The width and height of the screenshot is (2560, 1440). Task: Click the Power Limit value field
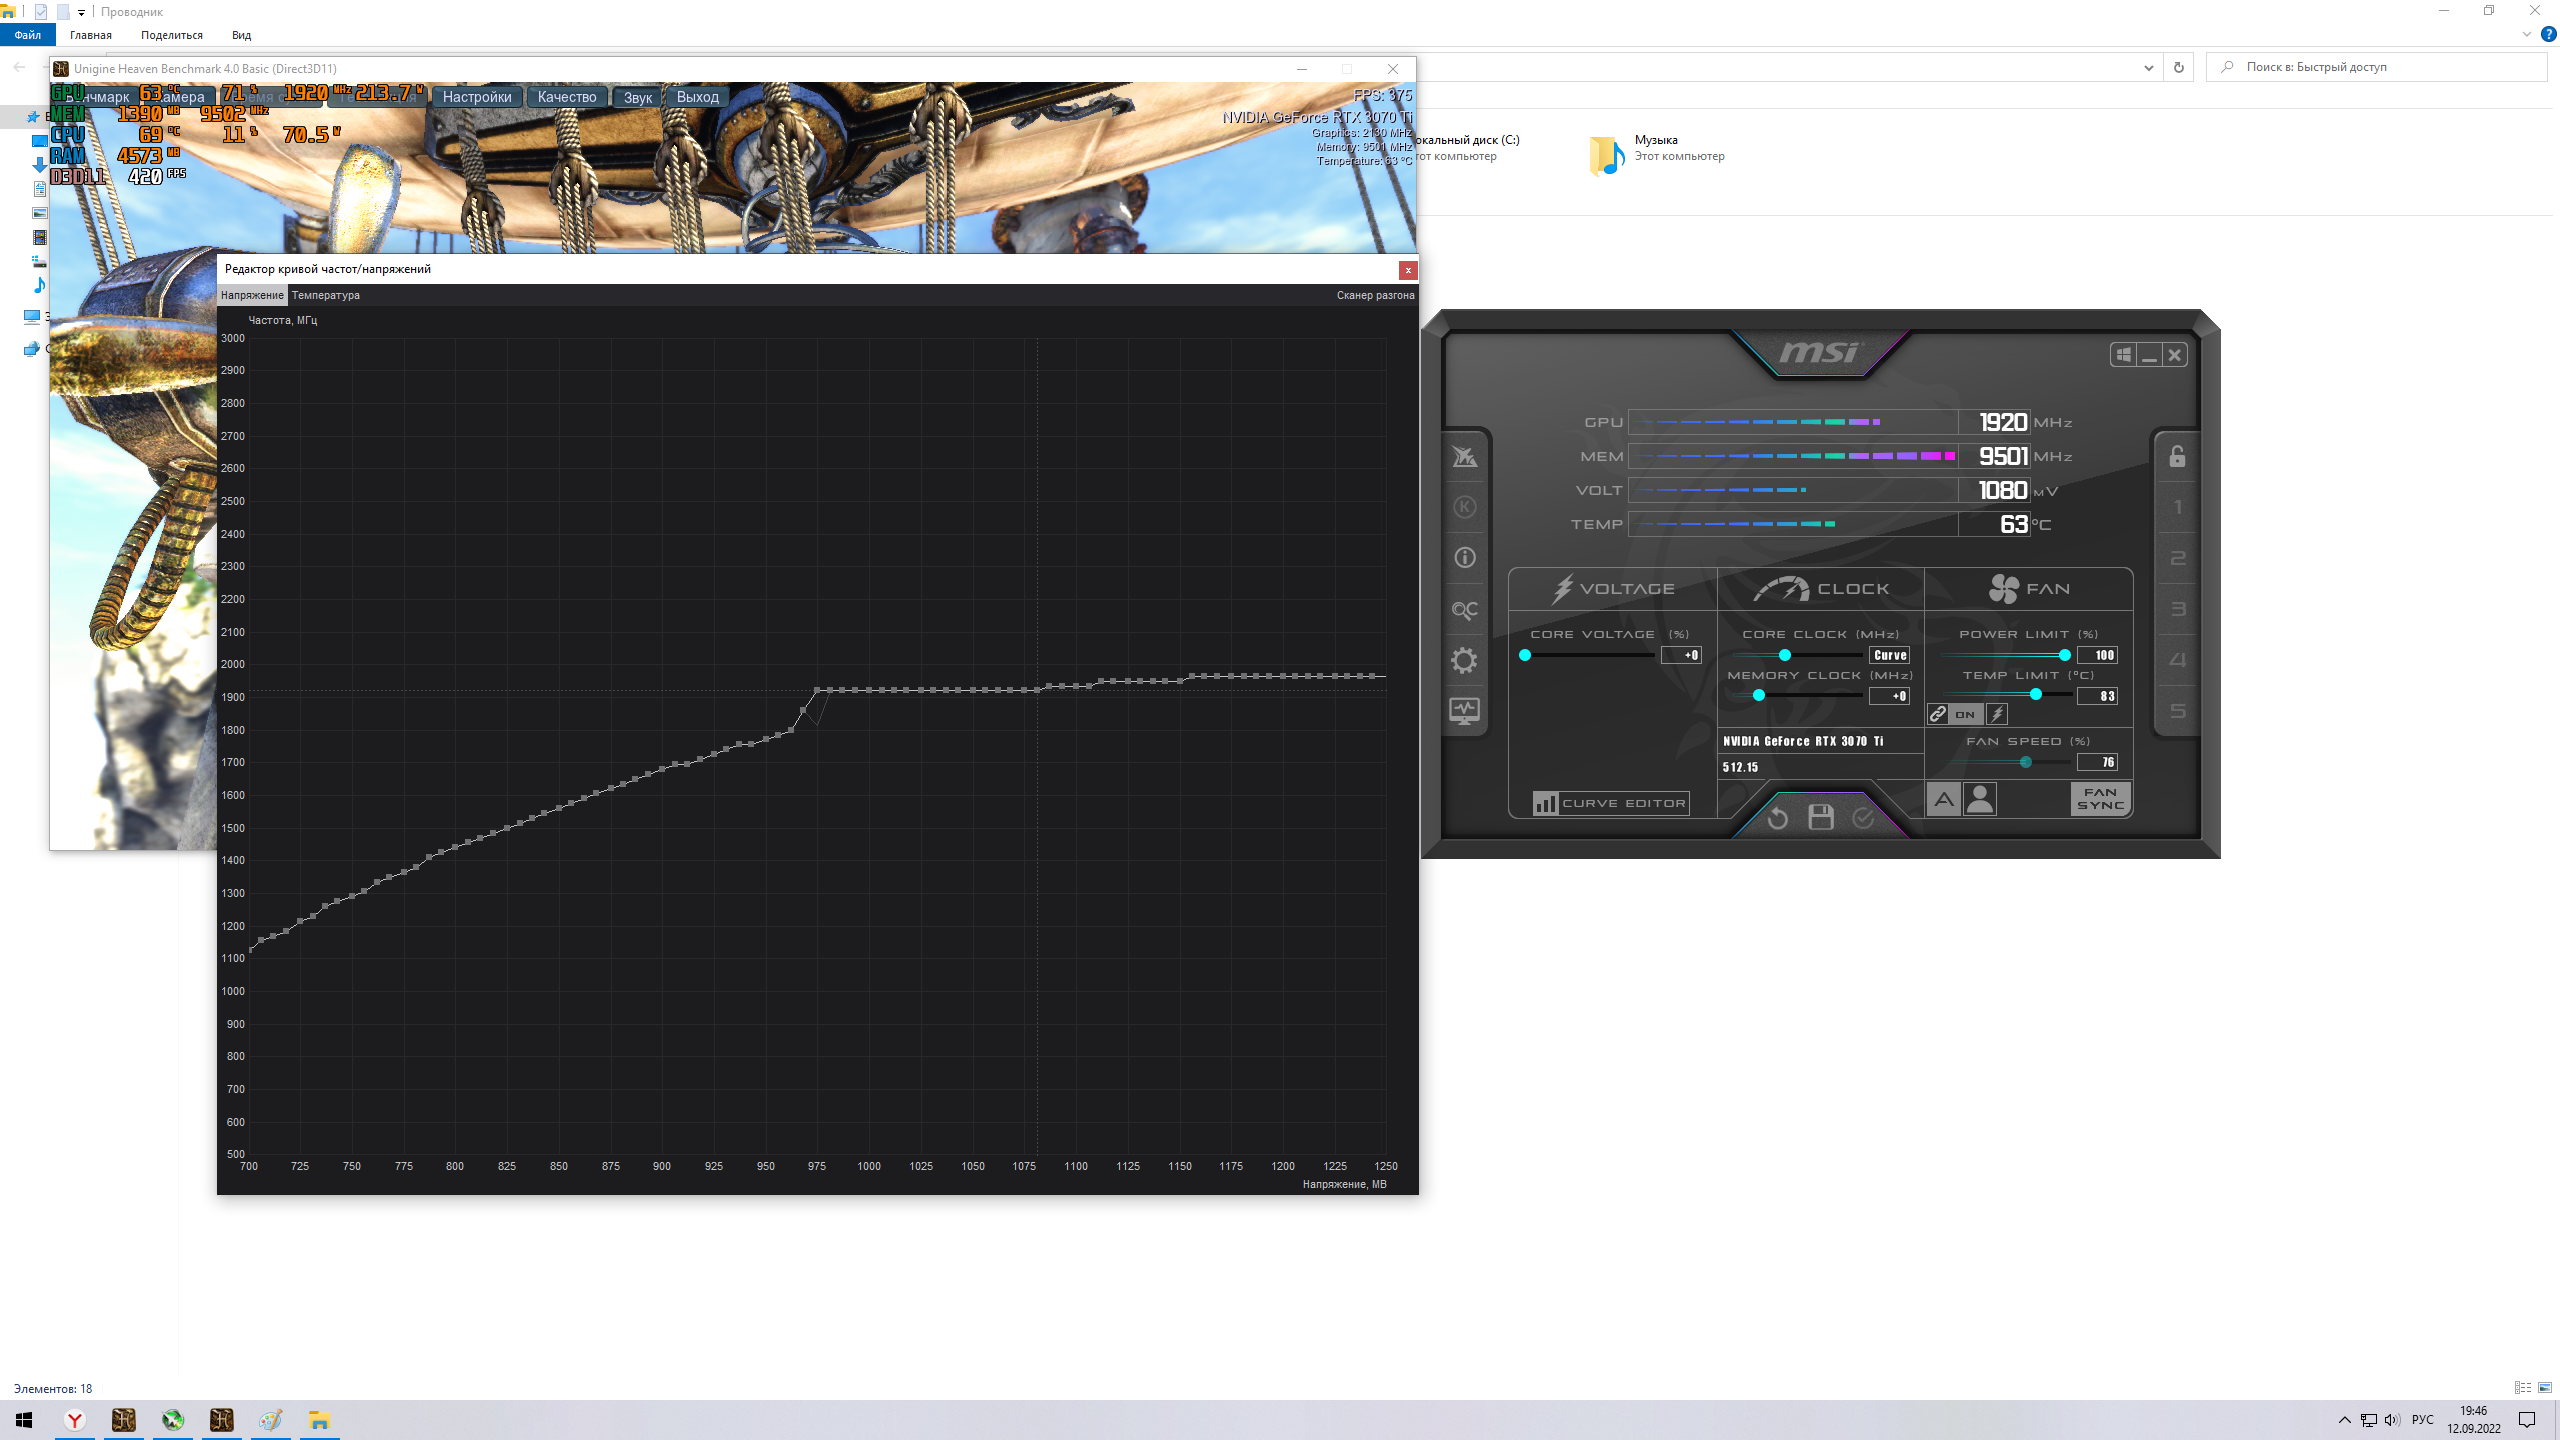(2097, 655)
